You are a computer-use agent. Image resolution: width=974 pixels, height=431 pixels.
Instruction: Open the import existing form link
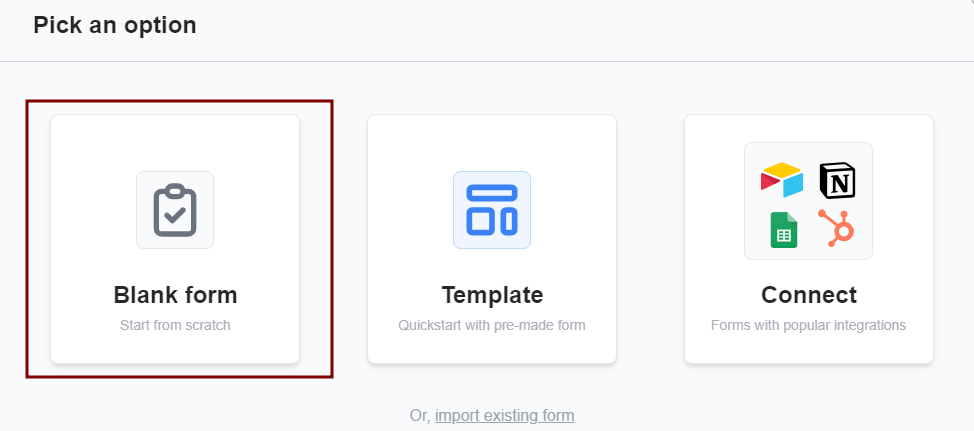[504, 415]
